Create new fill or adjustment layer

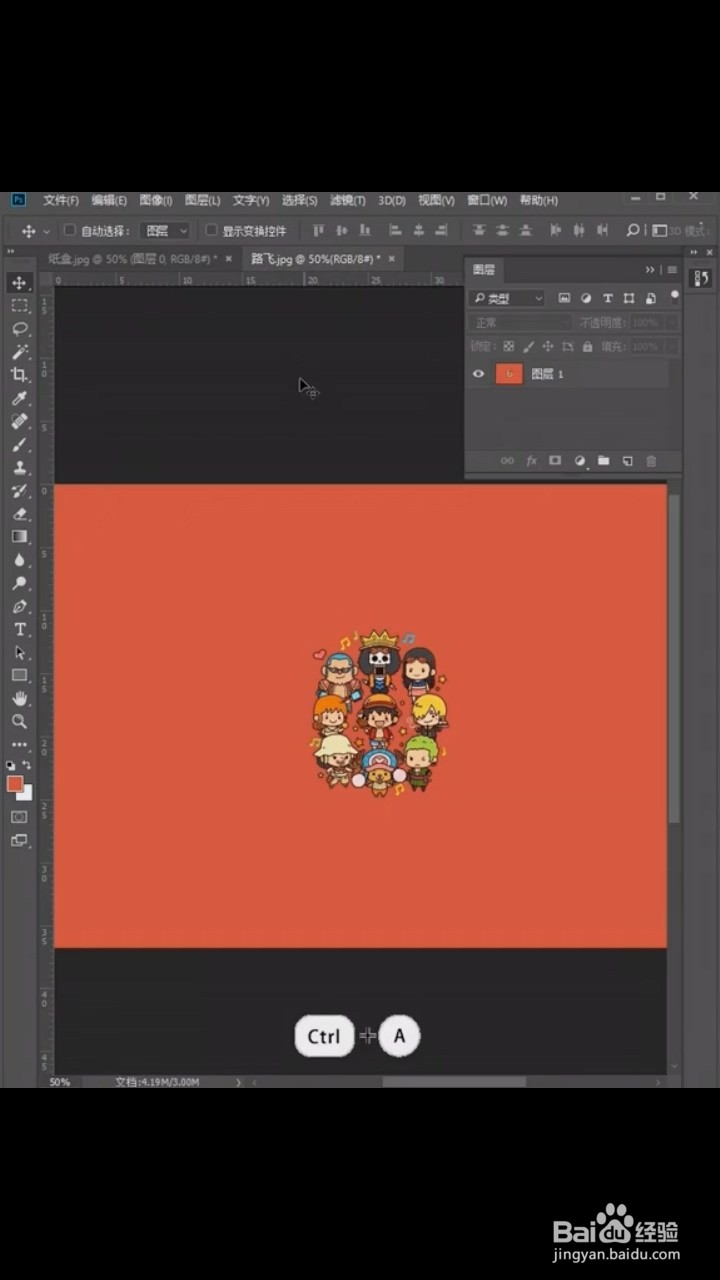pyautogui.click(x=579, y=461)
